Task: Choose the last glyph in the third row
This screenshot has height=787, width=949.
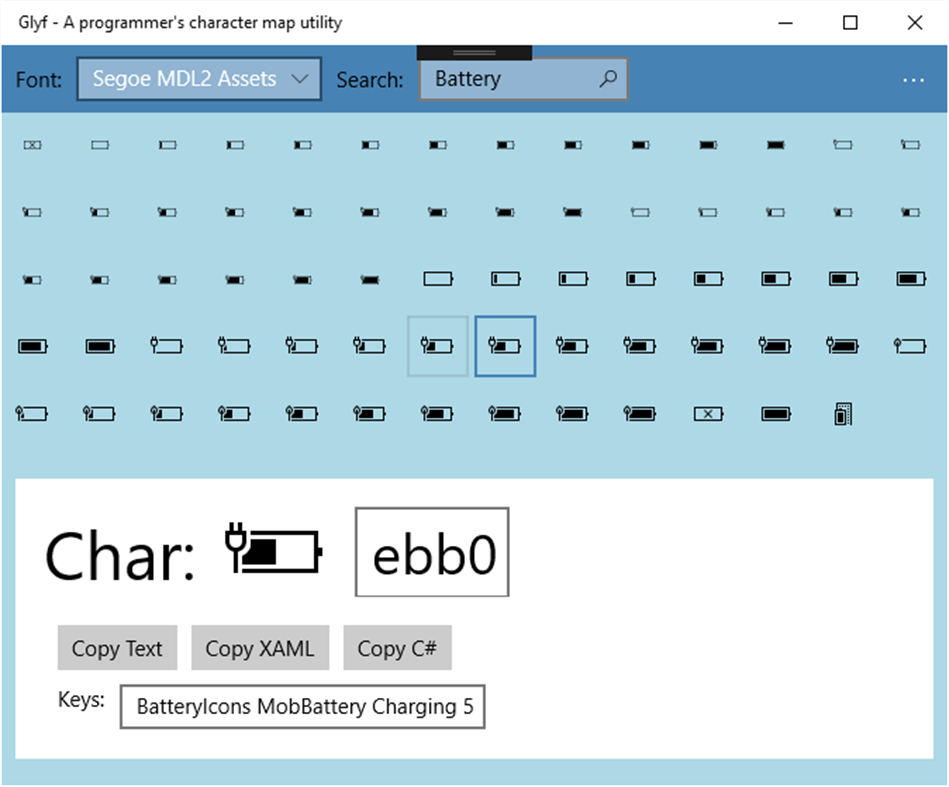Action: [x=911, y=279]
